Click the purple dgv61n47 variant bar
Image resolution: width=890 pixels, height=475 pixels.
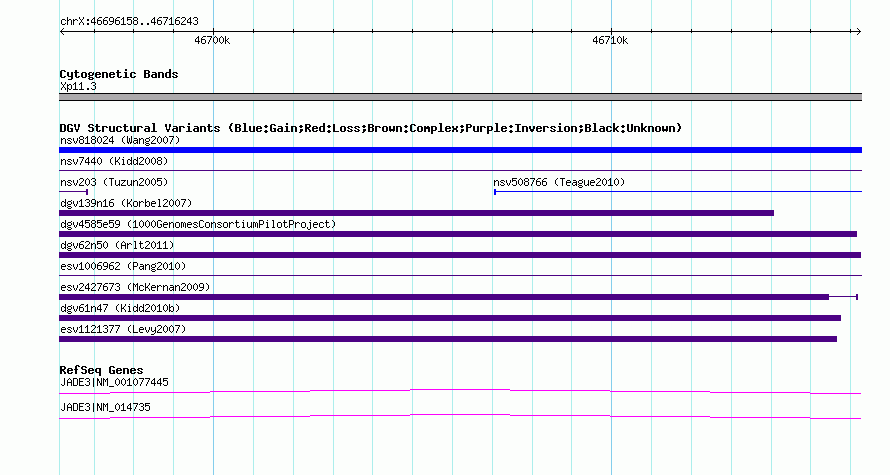450,318
